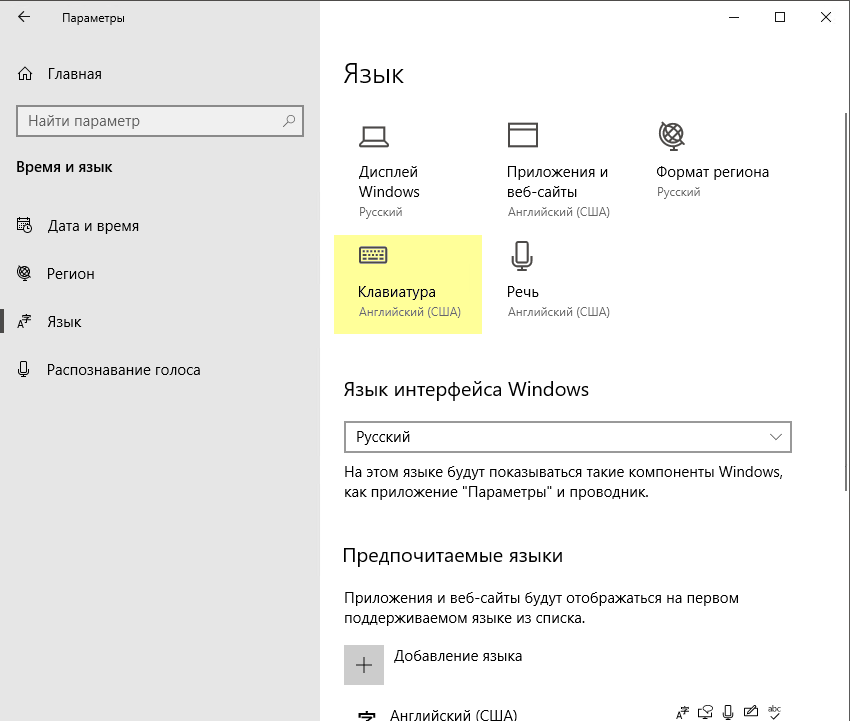Close the Параметры window
The image size is (850, 721).
point(826,17)
